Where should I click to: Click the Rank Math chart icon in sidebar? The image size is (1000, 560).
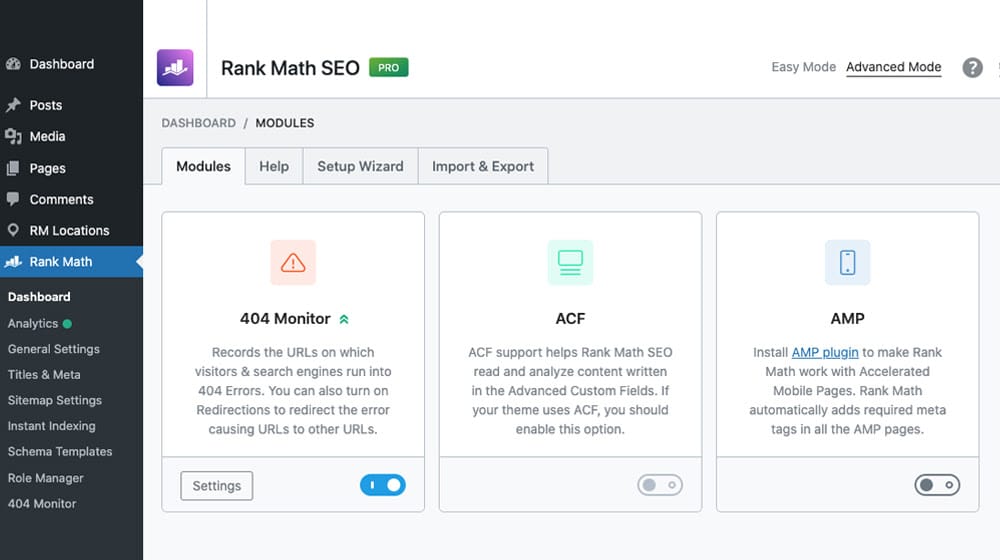13,262
